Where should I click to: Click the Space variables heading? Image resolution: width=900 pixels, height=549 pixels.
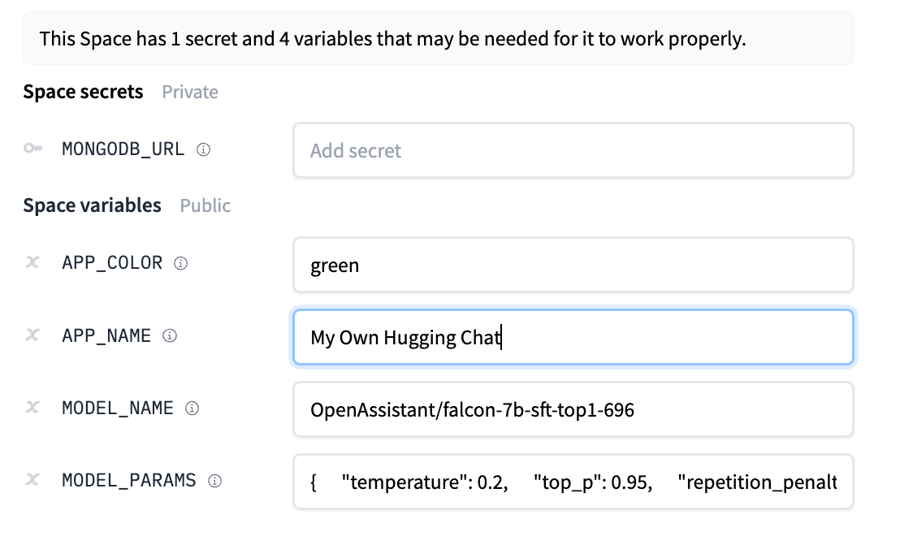[x=92, y=205]
